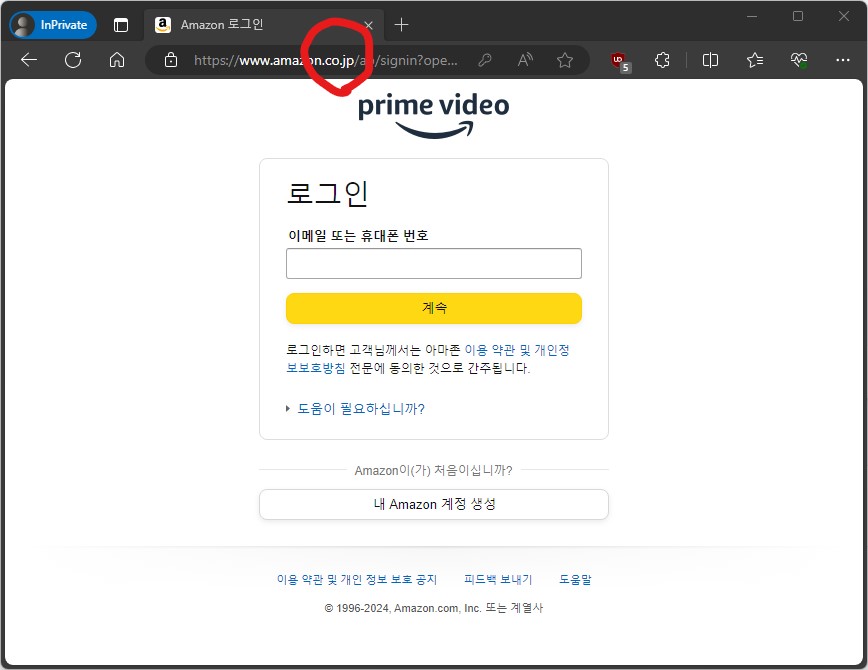
Task: Minimize the browser window
Action: click(752, 16)
